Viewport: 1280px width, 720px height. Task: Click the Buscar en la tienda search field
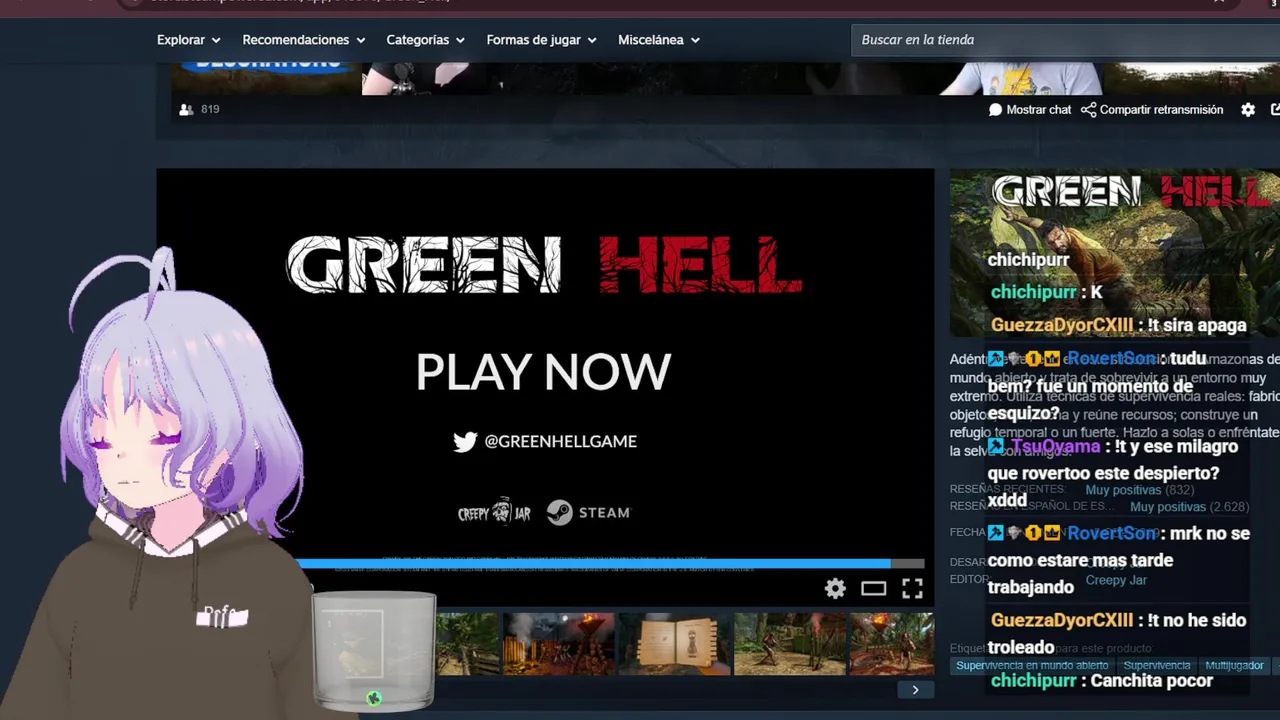tap(1065, 40)
